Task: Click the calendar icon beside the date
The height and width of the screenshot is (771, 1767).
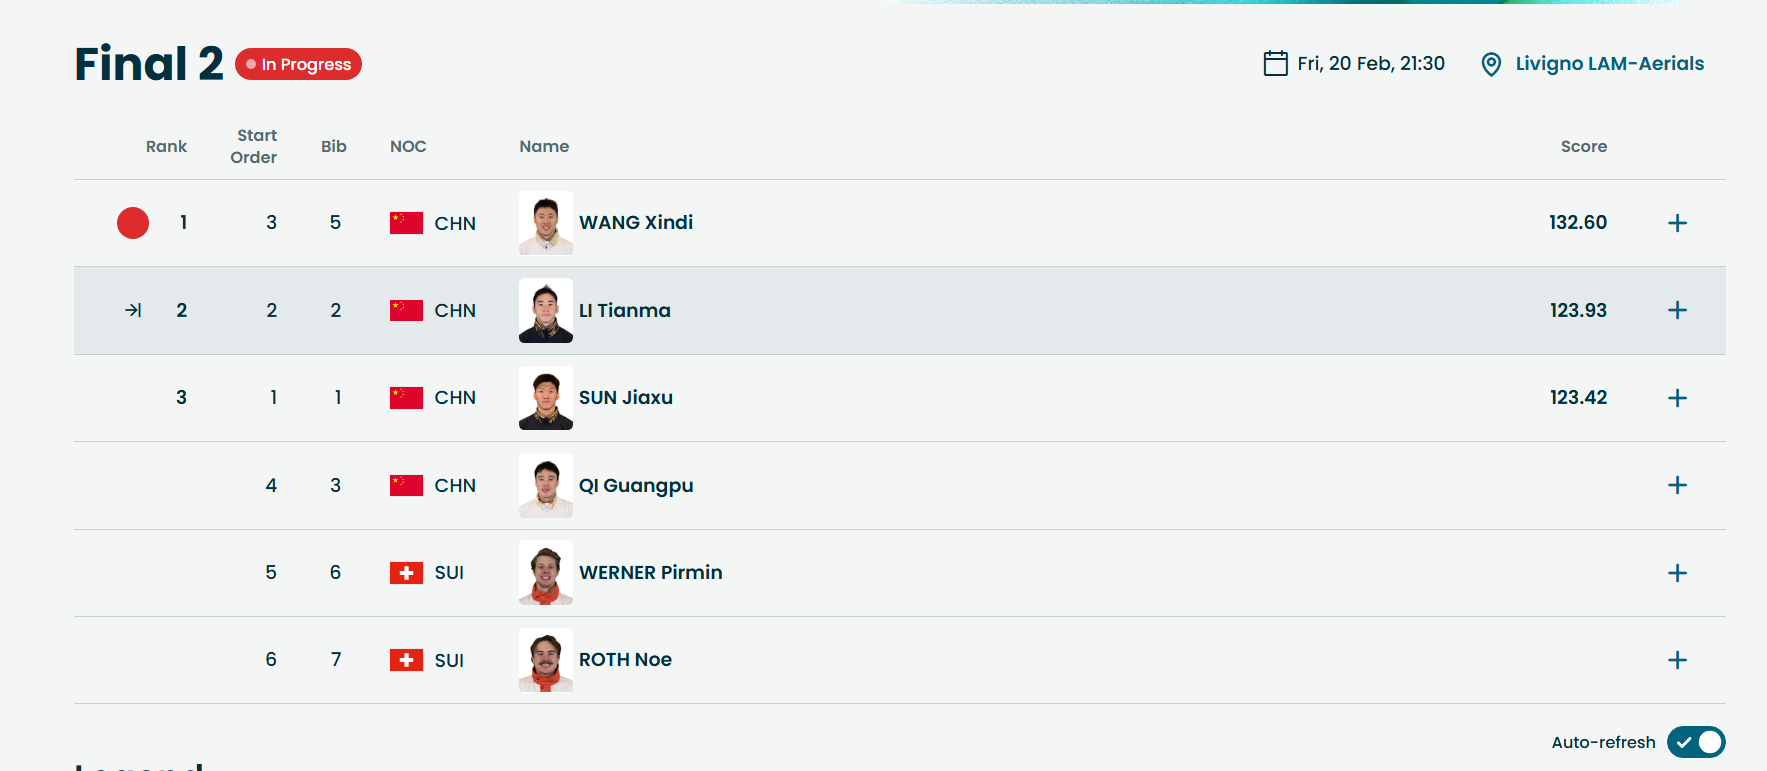Action: click(x=1275, y=63)
